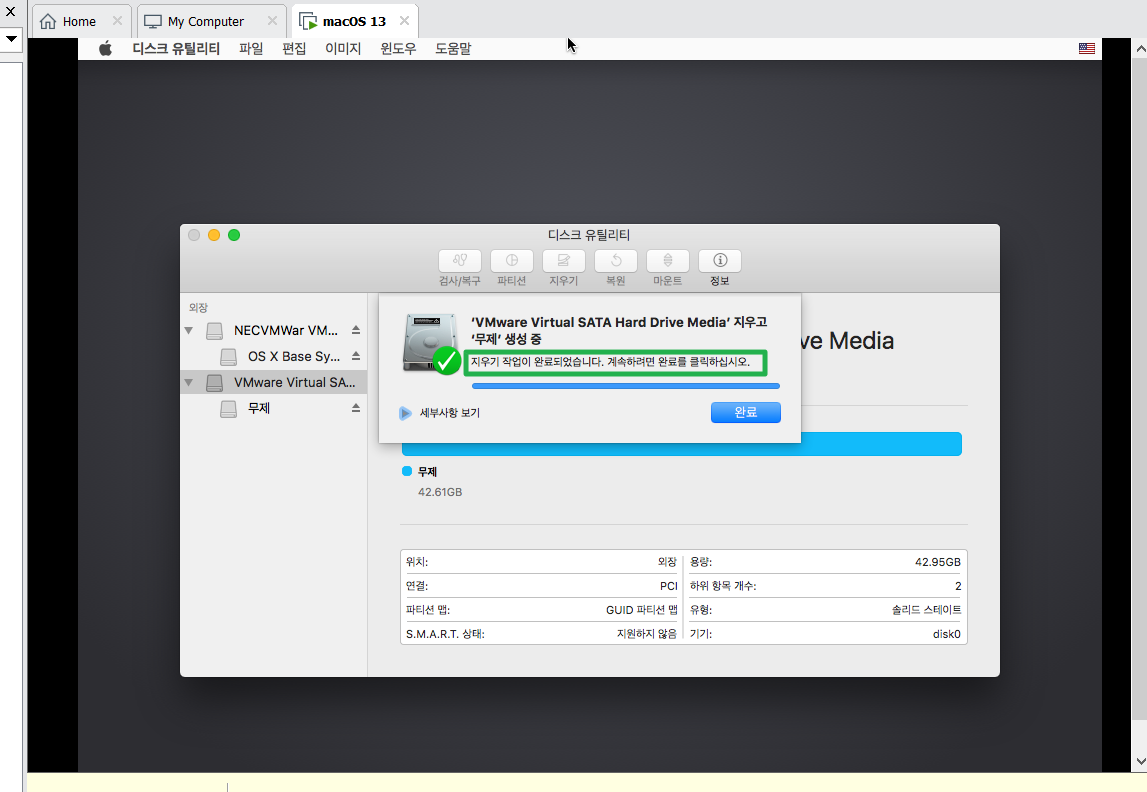The image size is (1147, 792).
Task: Click the 42.95GB capacity value
Action: point(938,562)
